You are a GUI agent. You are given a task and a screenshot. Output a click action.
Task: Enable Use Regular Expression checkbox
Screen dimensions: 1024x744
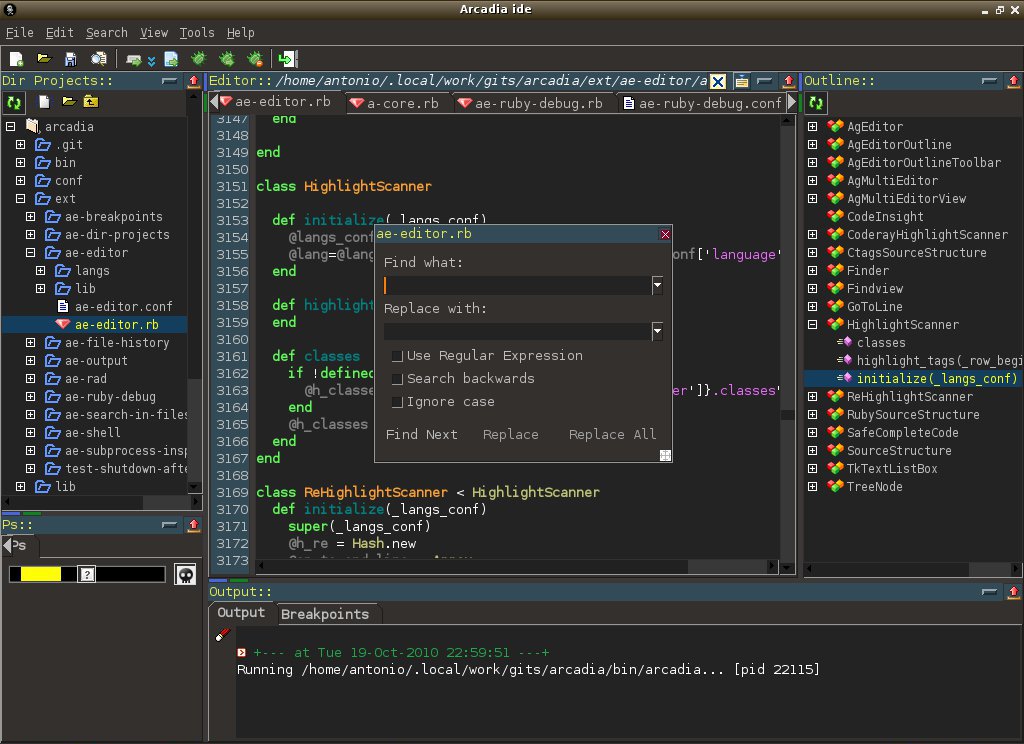(398, 356)
